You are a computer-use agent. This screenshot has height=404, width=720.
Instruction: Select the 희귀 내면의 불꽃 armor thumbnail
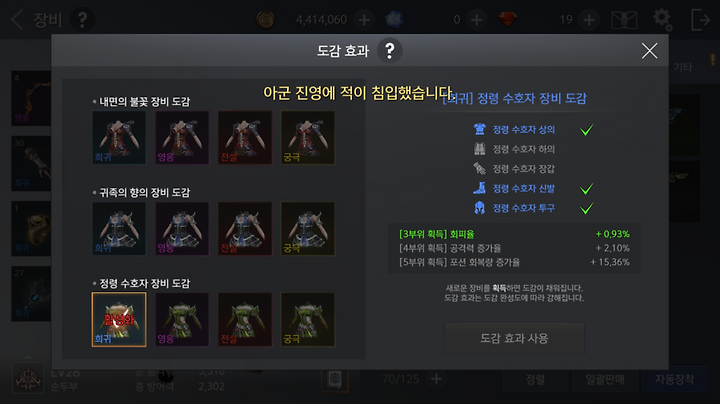[119, 137]
